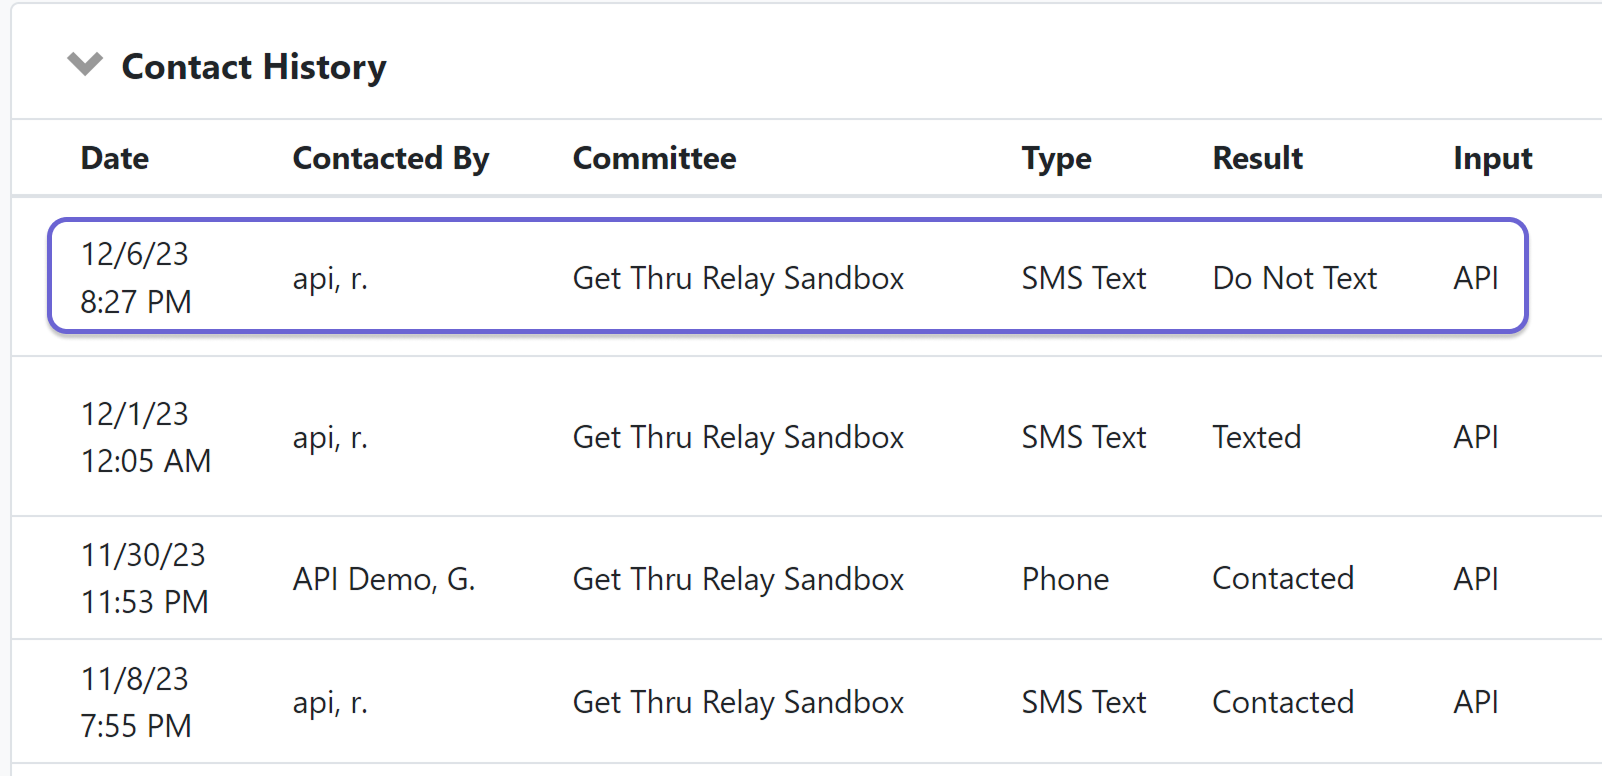Click the chevron beside Contact History
The image size is (1602, 776).
pyautogui.click(x=85, y=64)
